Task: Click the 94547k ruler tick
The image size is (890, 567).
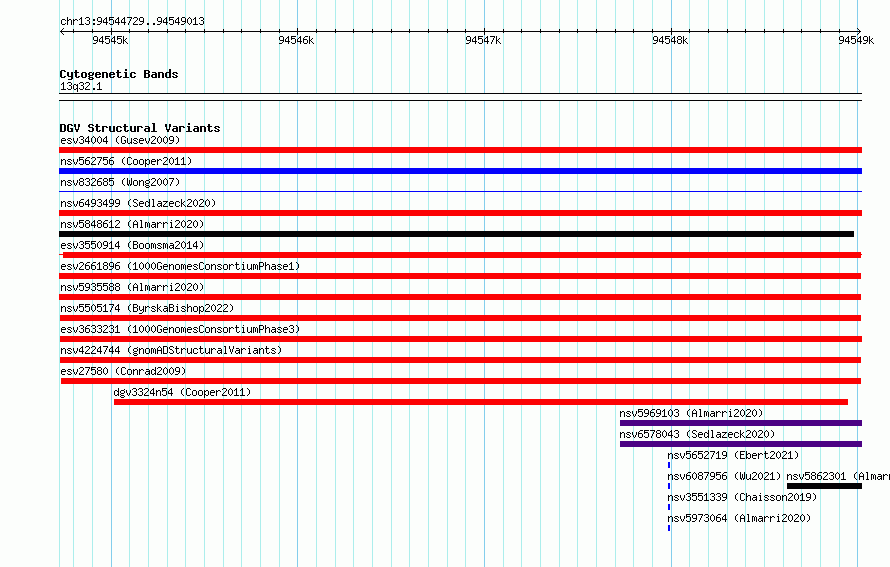Action: coord(483,40)
